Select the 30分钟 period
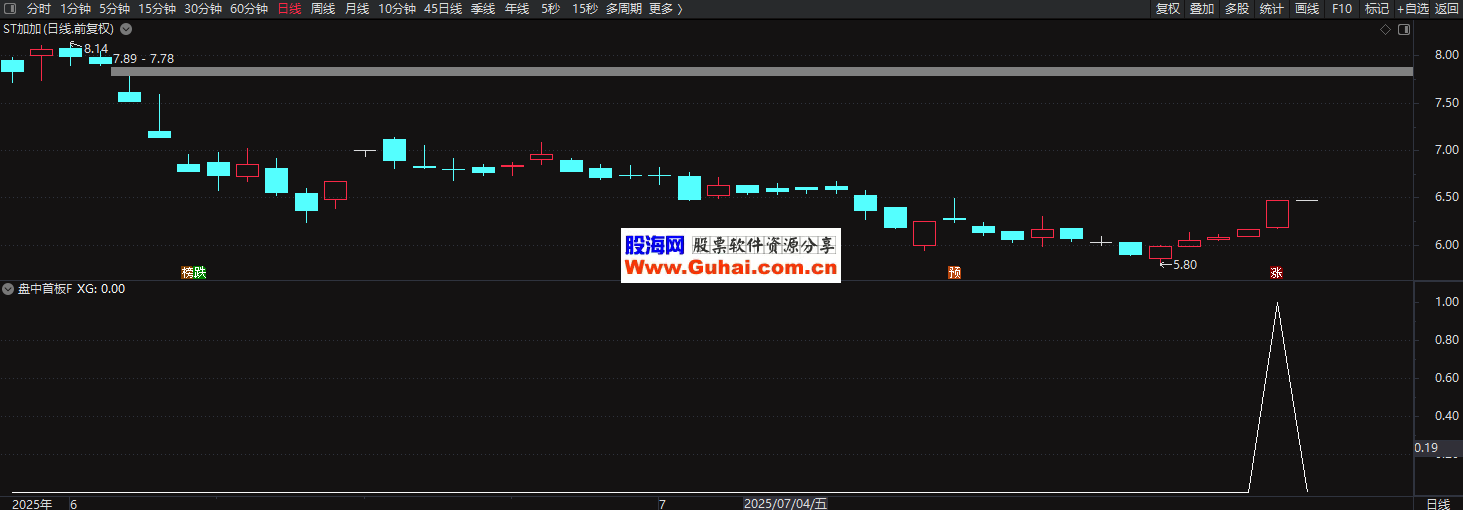 (203, 8)
